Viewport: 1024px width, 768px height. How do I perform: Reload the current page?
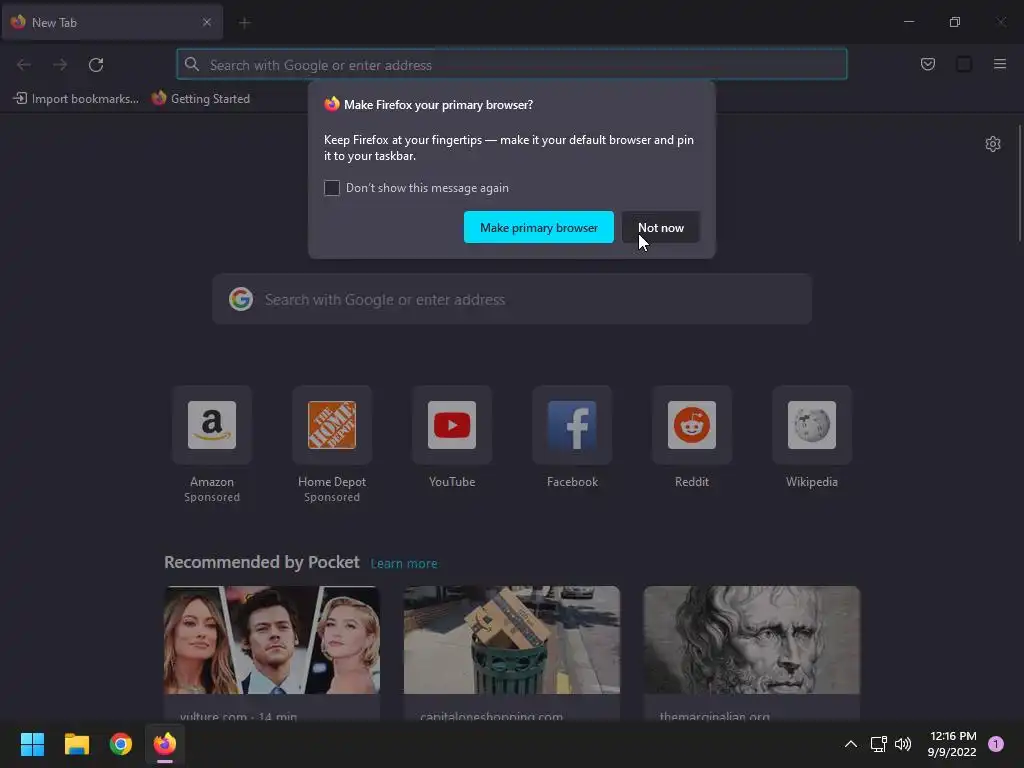click(96, 65)
